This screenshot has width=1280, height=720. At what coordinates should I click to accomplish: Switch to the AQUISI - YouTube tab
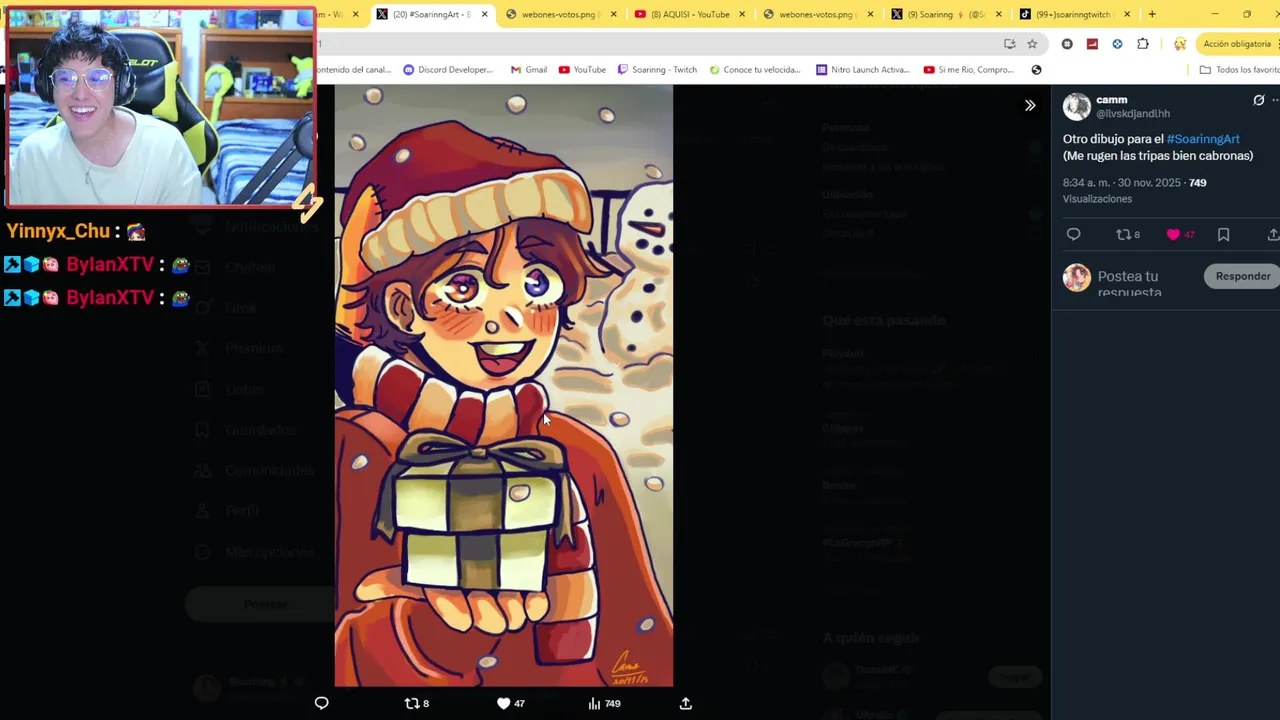pos(690,14)
